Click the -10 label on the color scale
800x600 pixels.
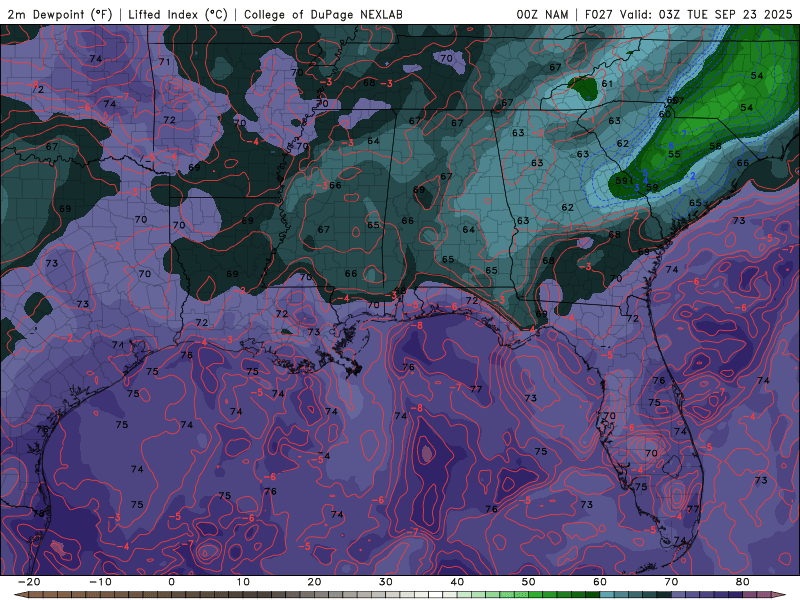click(100, 582)
